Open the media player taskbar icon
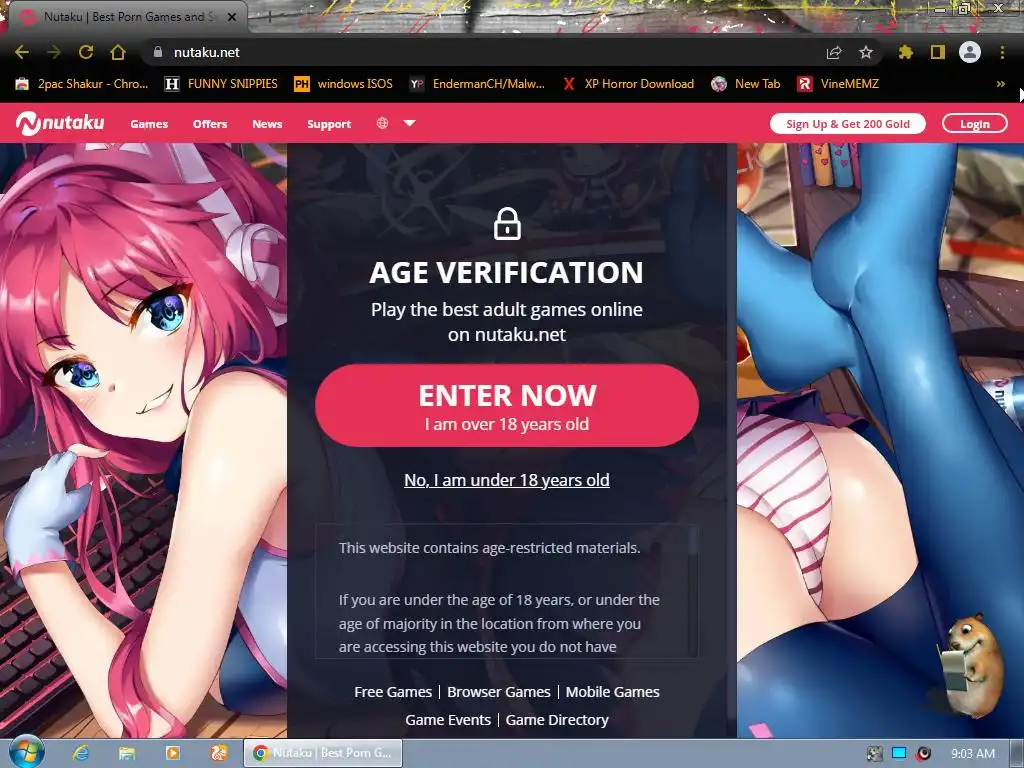This screenshot has height=768, width=1024. pyautogui.click(x=173, y=753)
